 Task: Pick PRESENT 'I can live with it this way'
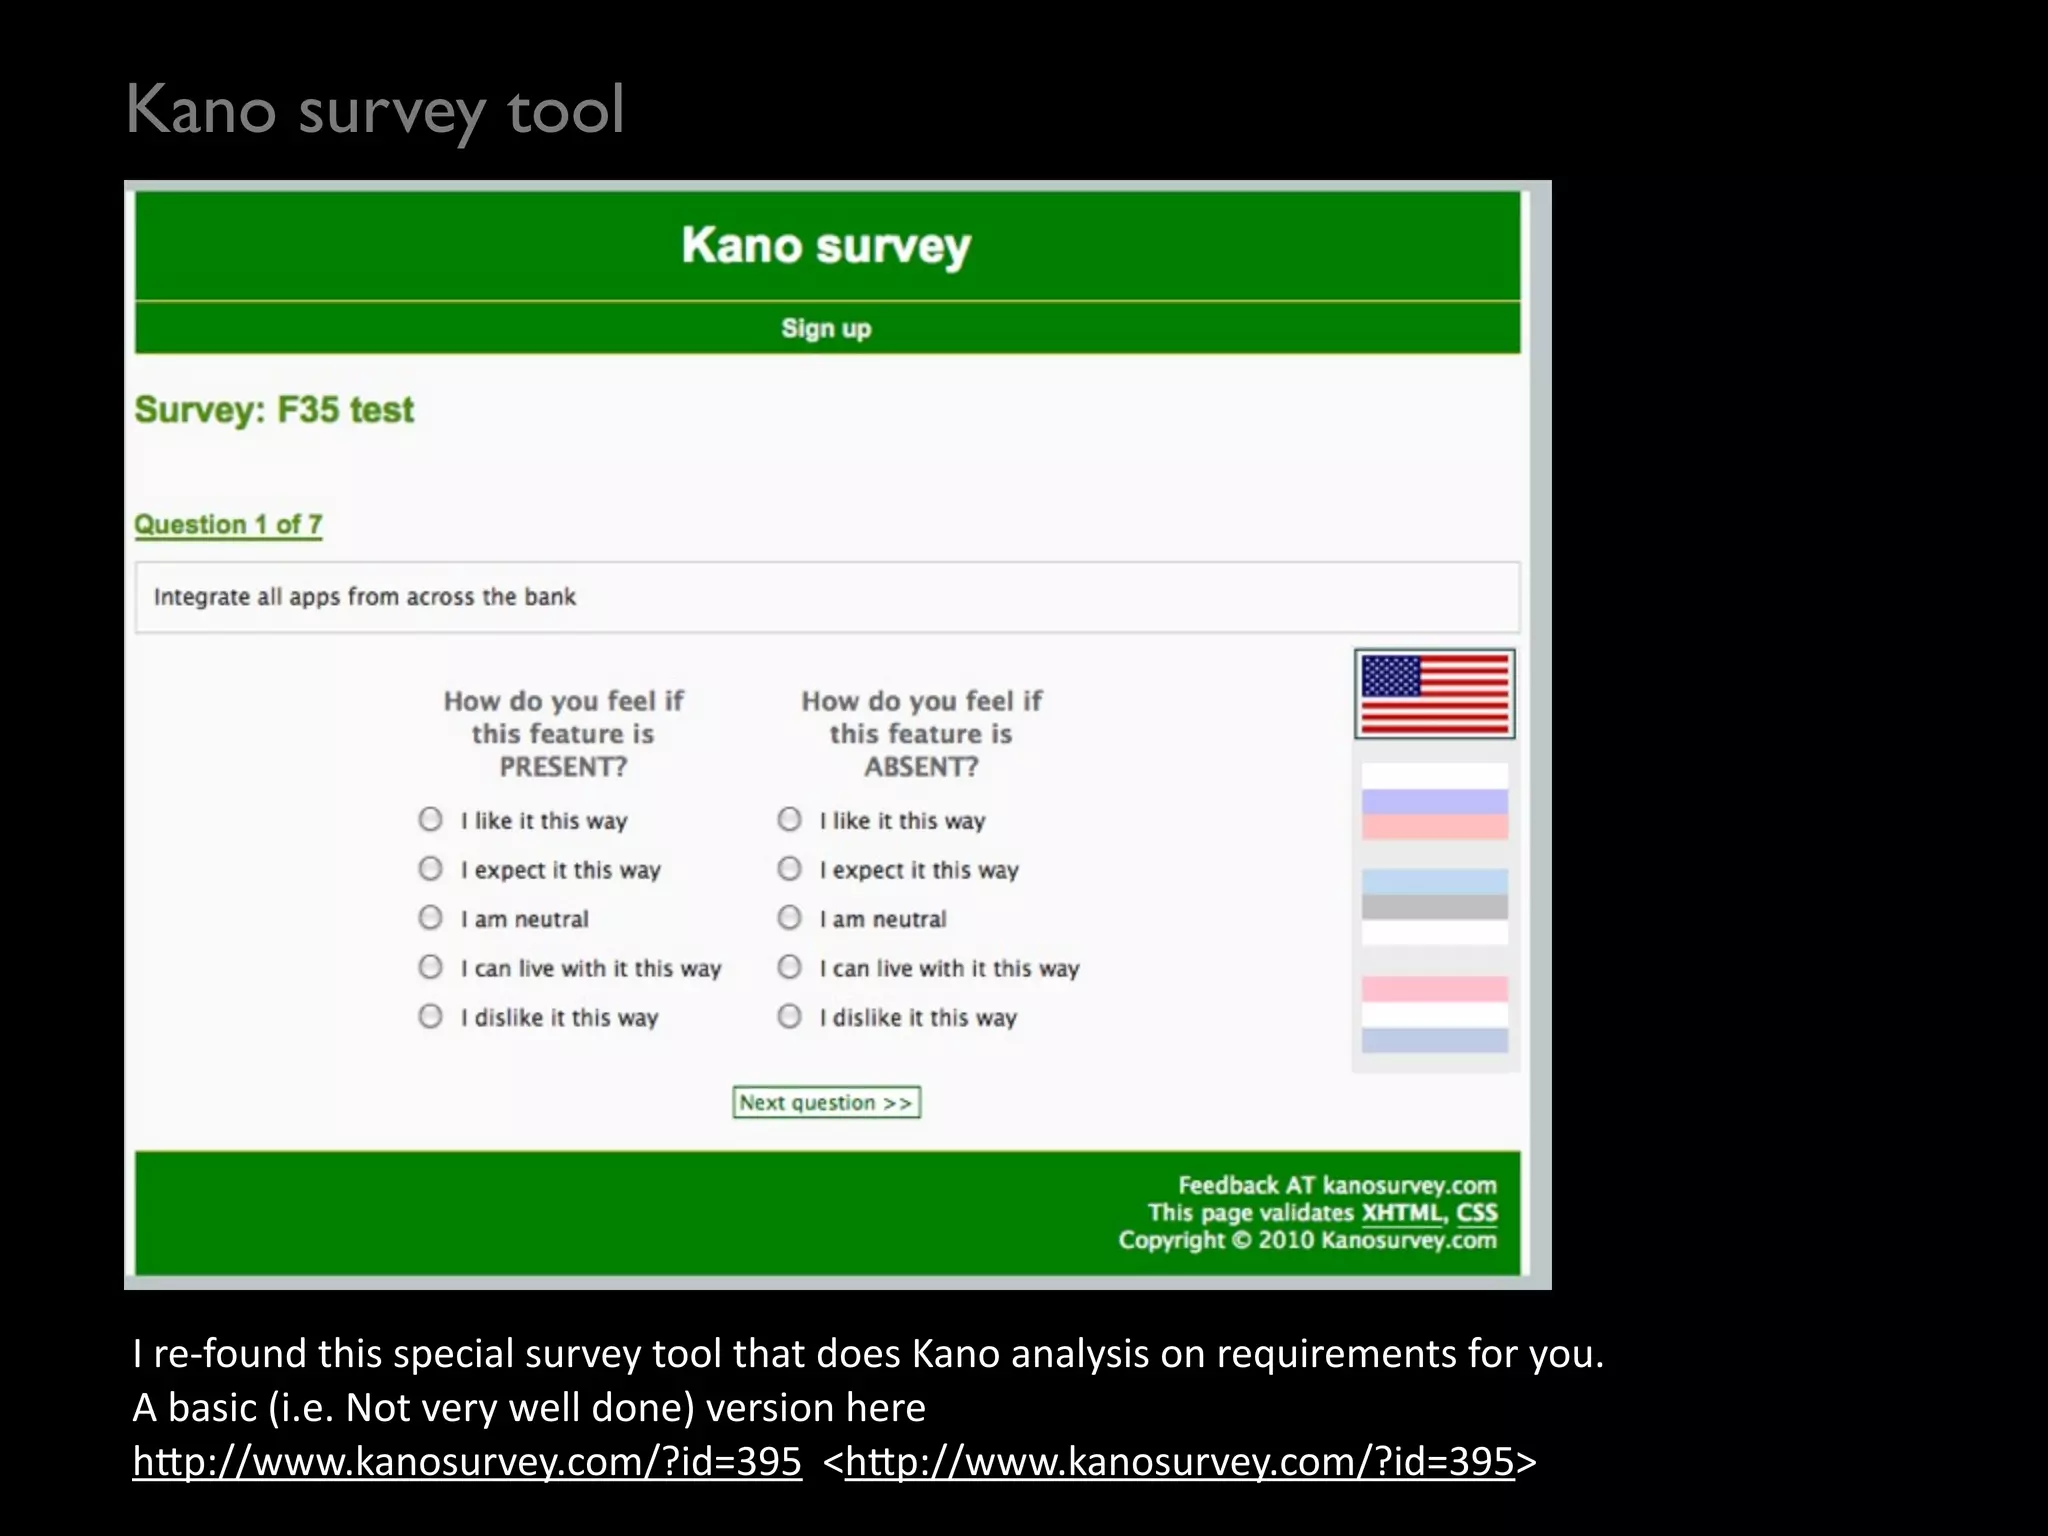430,967
